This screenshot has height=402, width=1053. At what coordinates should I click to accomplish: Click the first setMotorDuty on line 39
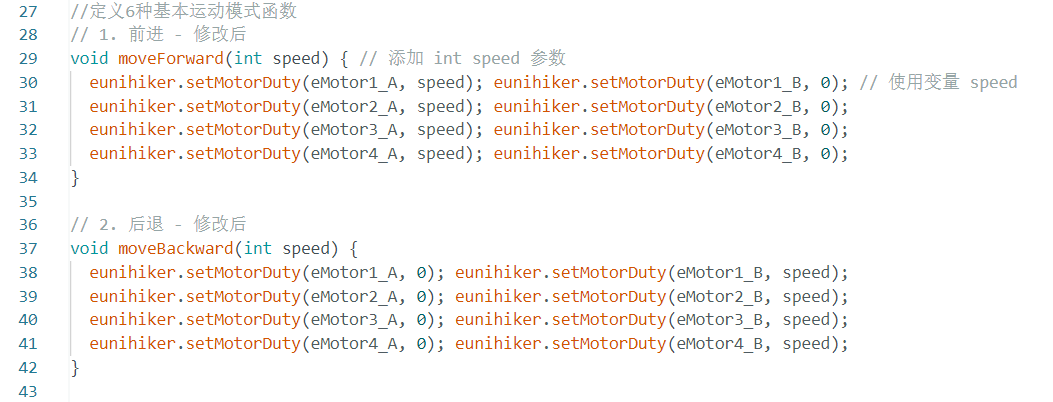coord(242,296)
